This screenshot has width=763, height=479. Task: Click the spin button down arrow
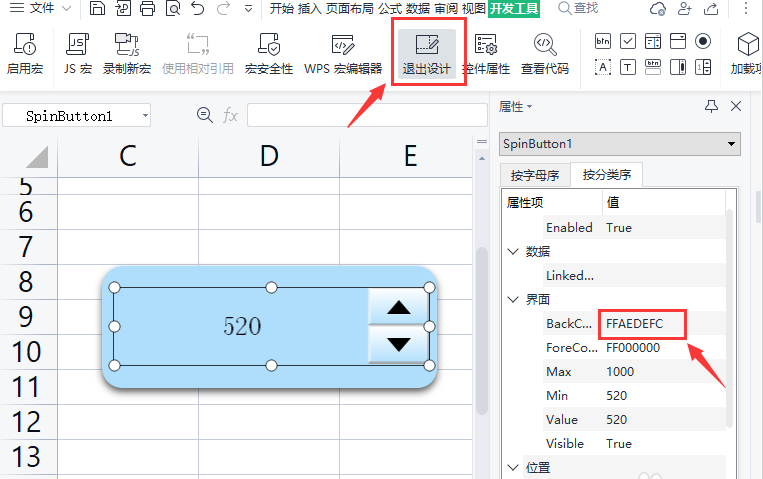coord(398,344)
